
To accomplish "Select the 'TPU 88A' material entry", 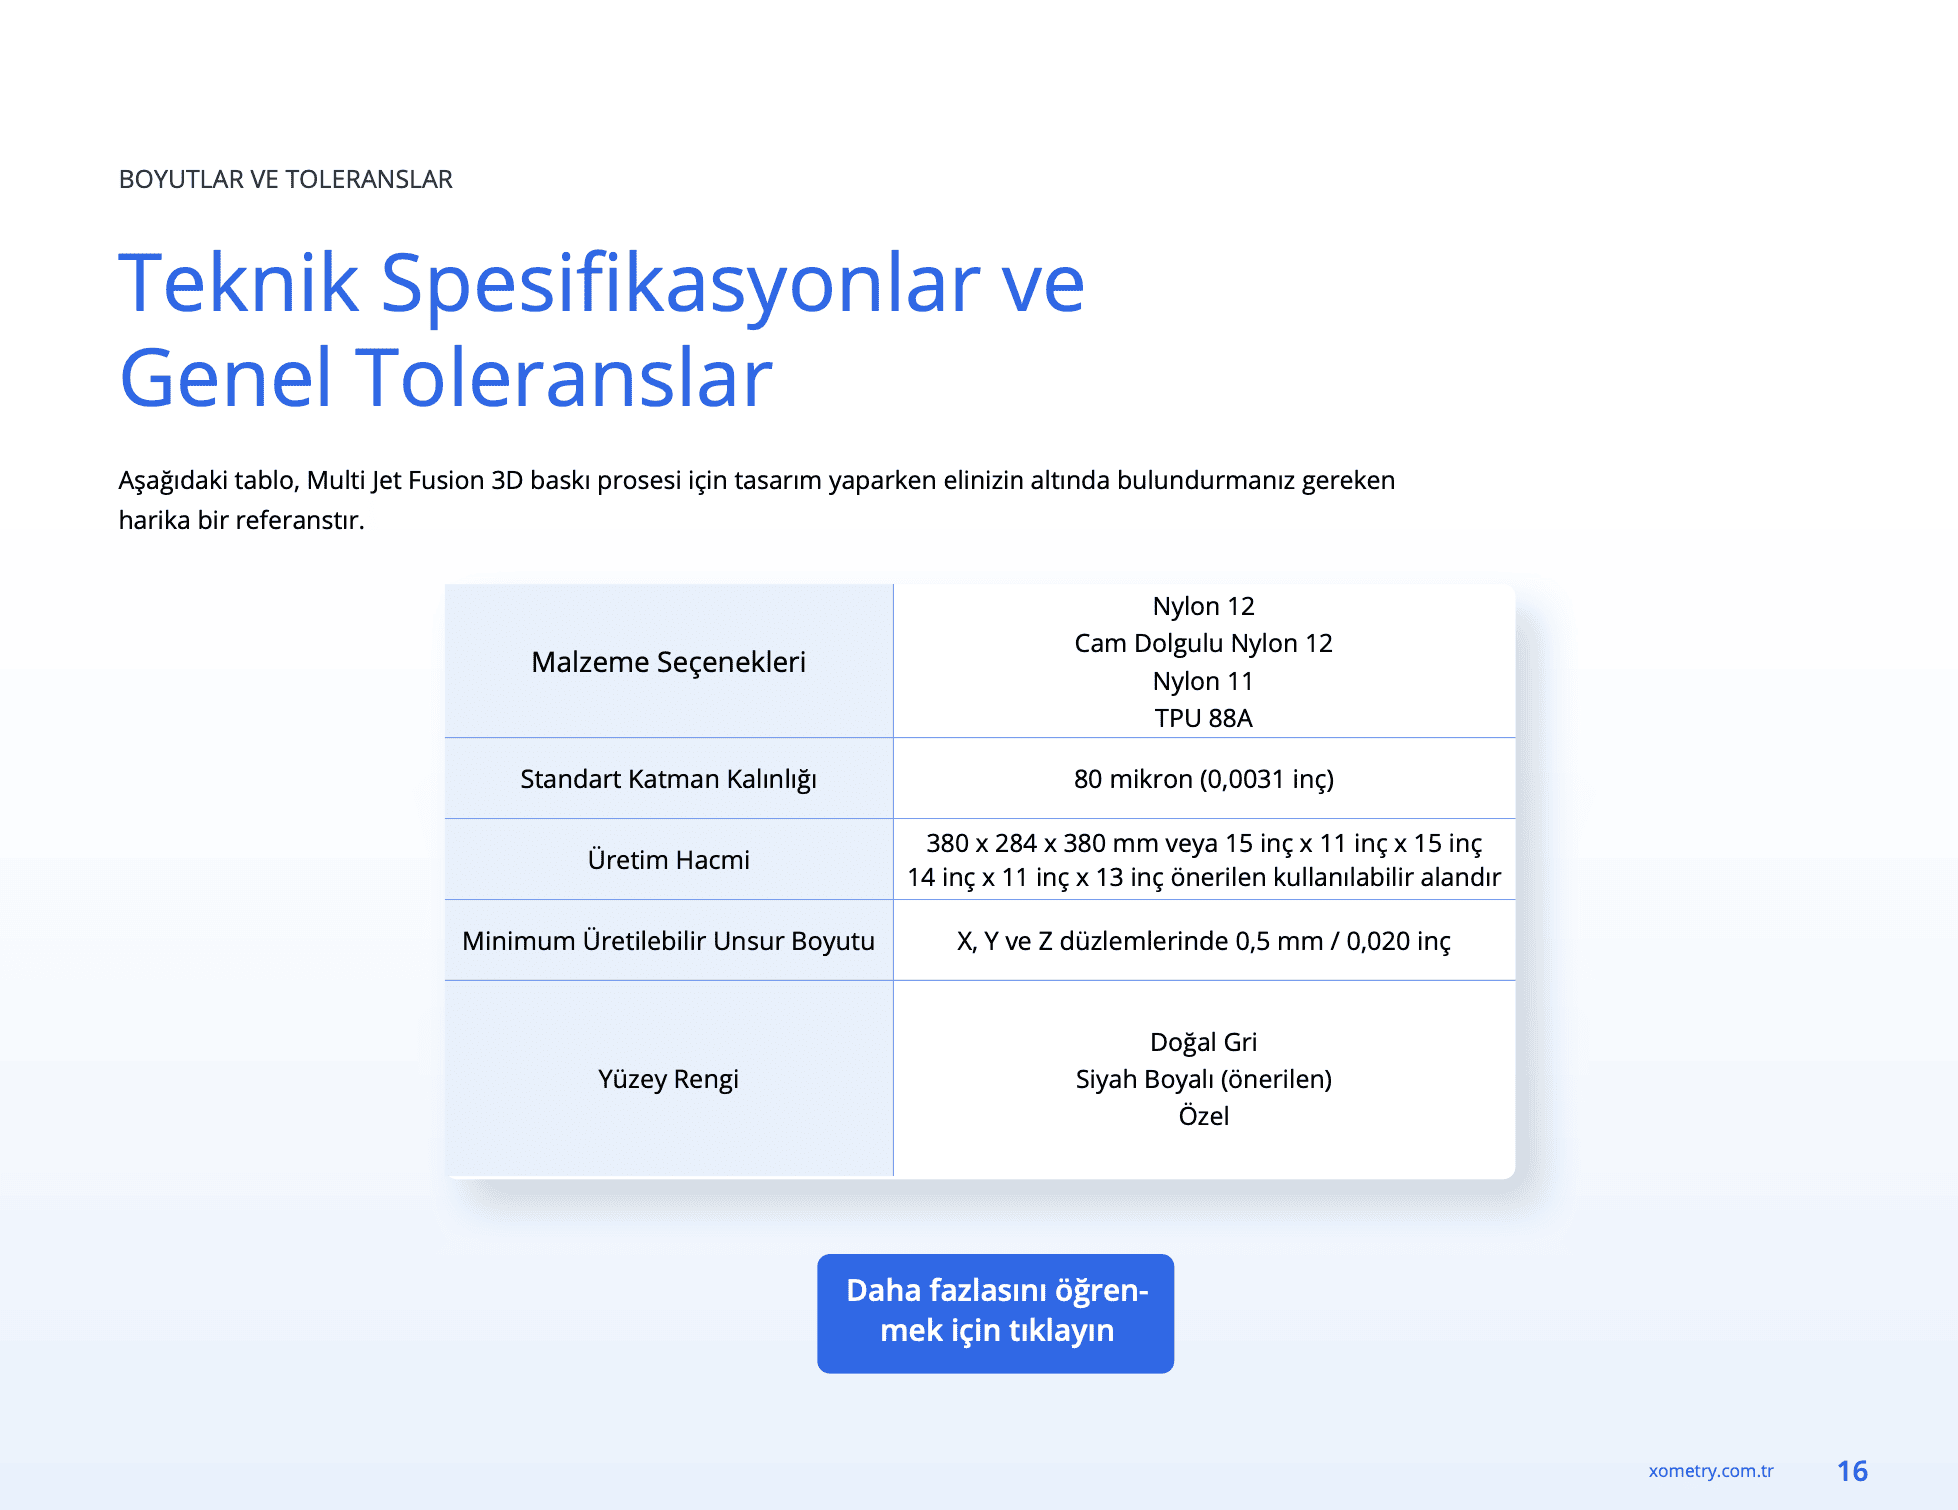I will coord(1203,718).
